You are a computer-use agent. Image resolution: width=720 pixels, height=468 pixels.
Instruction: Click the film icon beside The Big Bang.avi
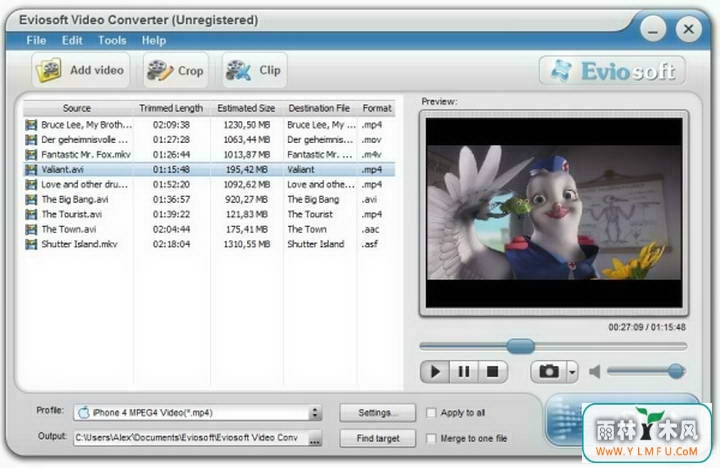pyautogui.click(x=31, y=199)
